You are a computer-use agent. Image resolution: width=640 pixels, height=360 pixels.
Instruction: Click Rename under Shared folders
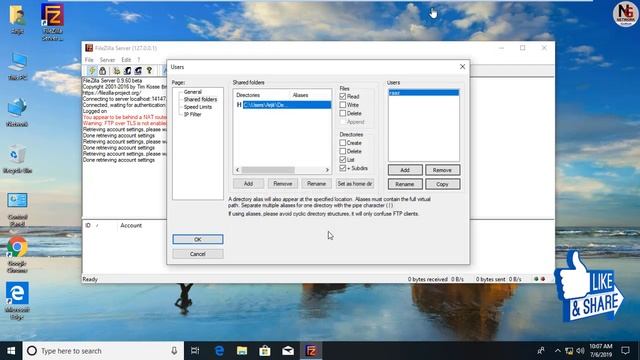[316, 184]
